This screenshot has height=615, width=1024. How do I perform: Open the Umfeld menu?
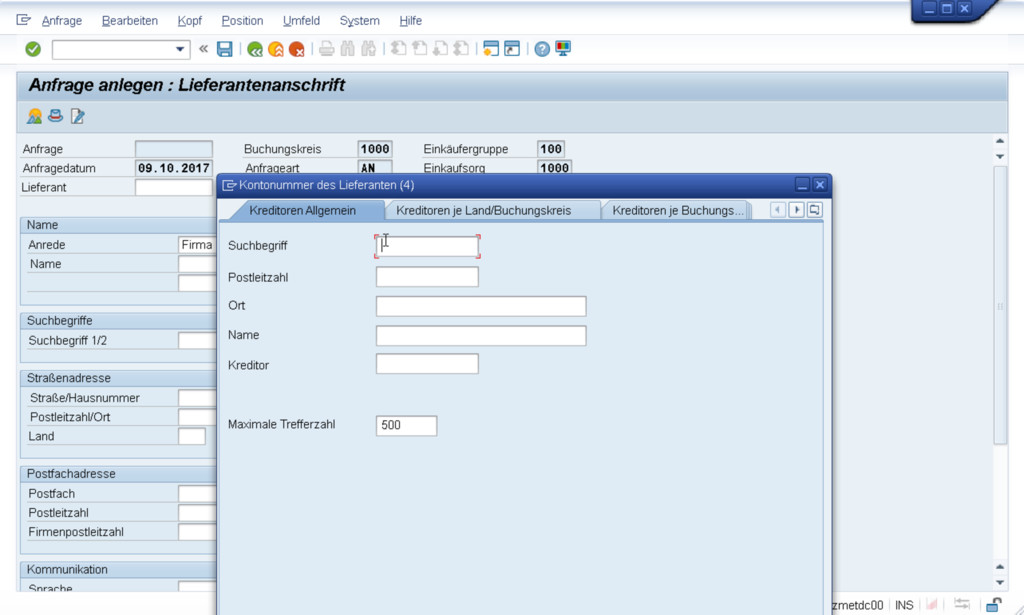301,21
